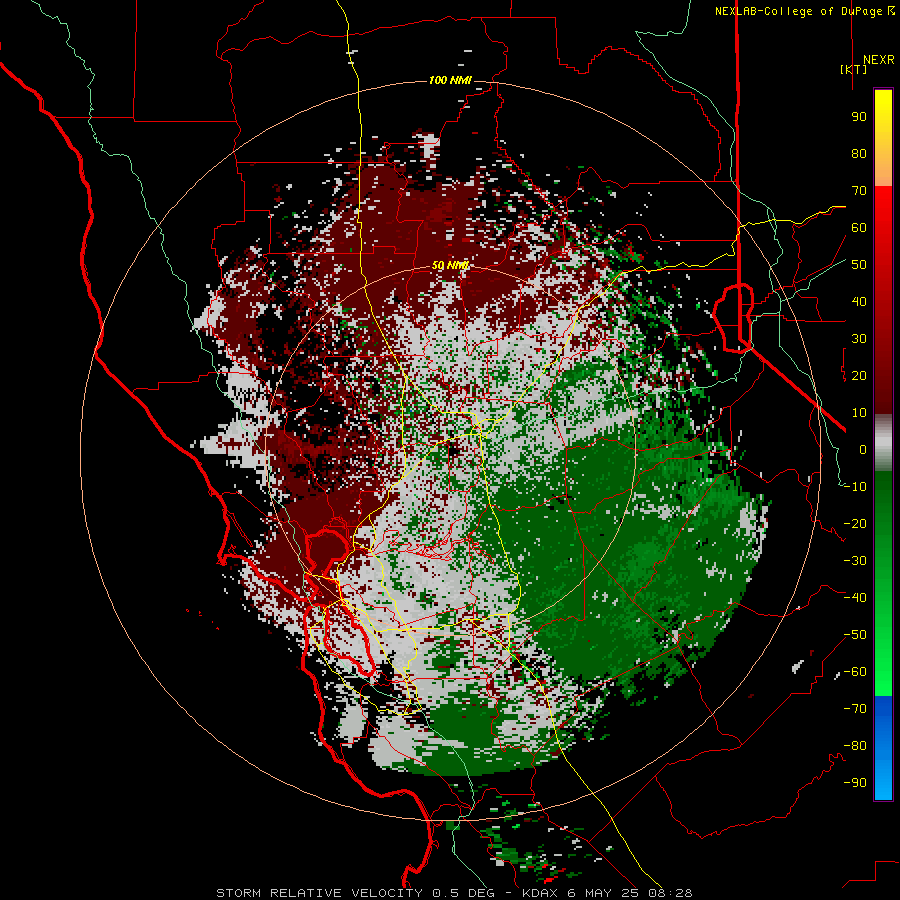900x900 pixels.
Task: Click the NEXLAB-College of DuPage credit text
Action: point(798,11)
